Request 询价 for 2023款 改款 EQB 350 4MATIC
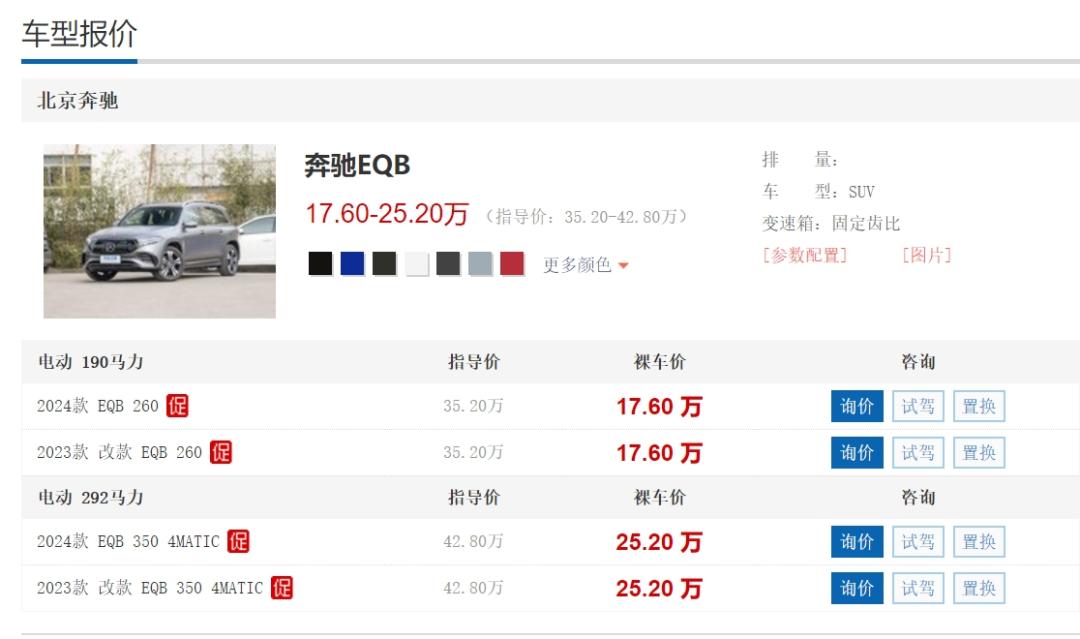The image size is (1080, 639). 857,588
